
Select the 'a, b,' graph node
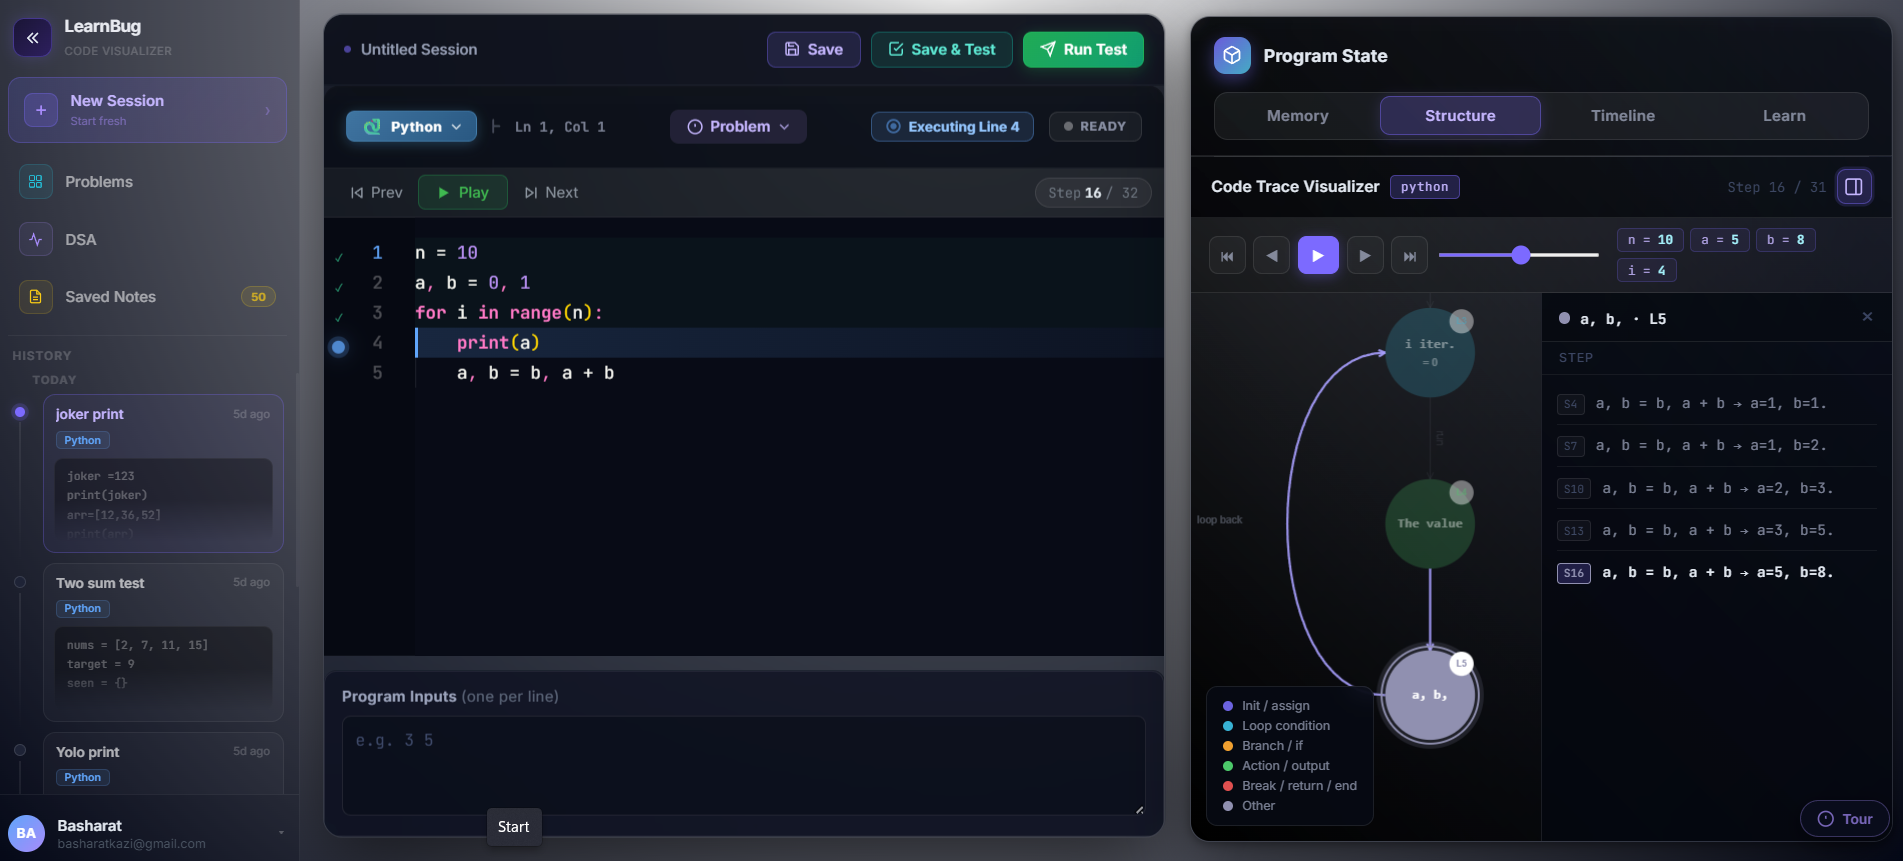coord(1430,696)
